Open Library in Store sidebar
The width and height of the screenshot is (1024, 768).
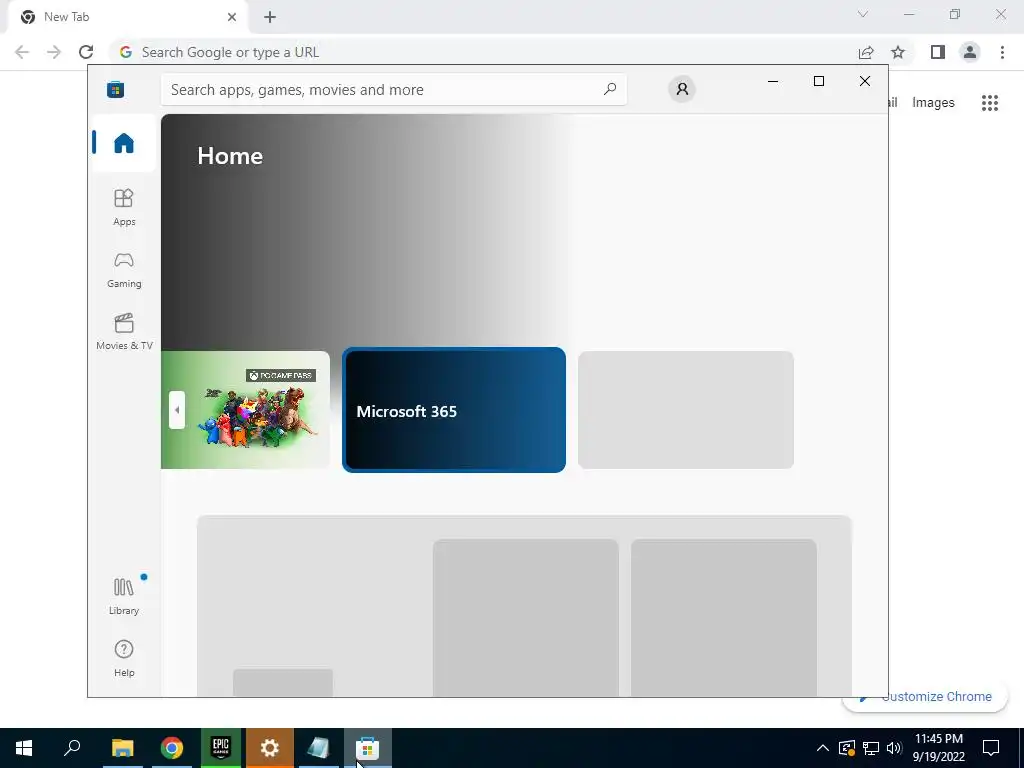[123, 596]
